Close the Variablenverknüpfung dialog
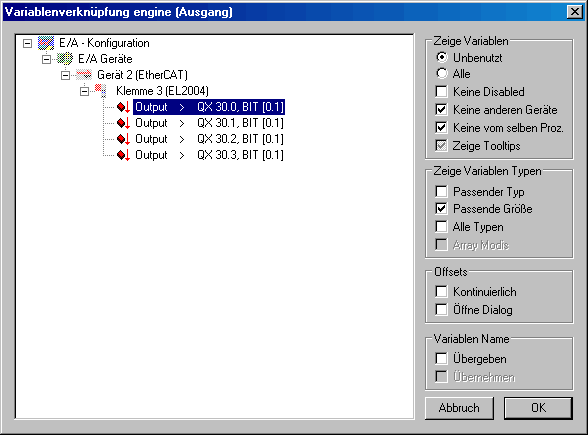Viewport: 588px width, 435px height. [574, 12]
